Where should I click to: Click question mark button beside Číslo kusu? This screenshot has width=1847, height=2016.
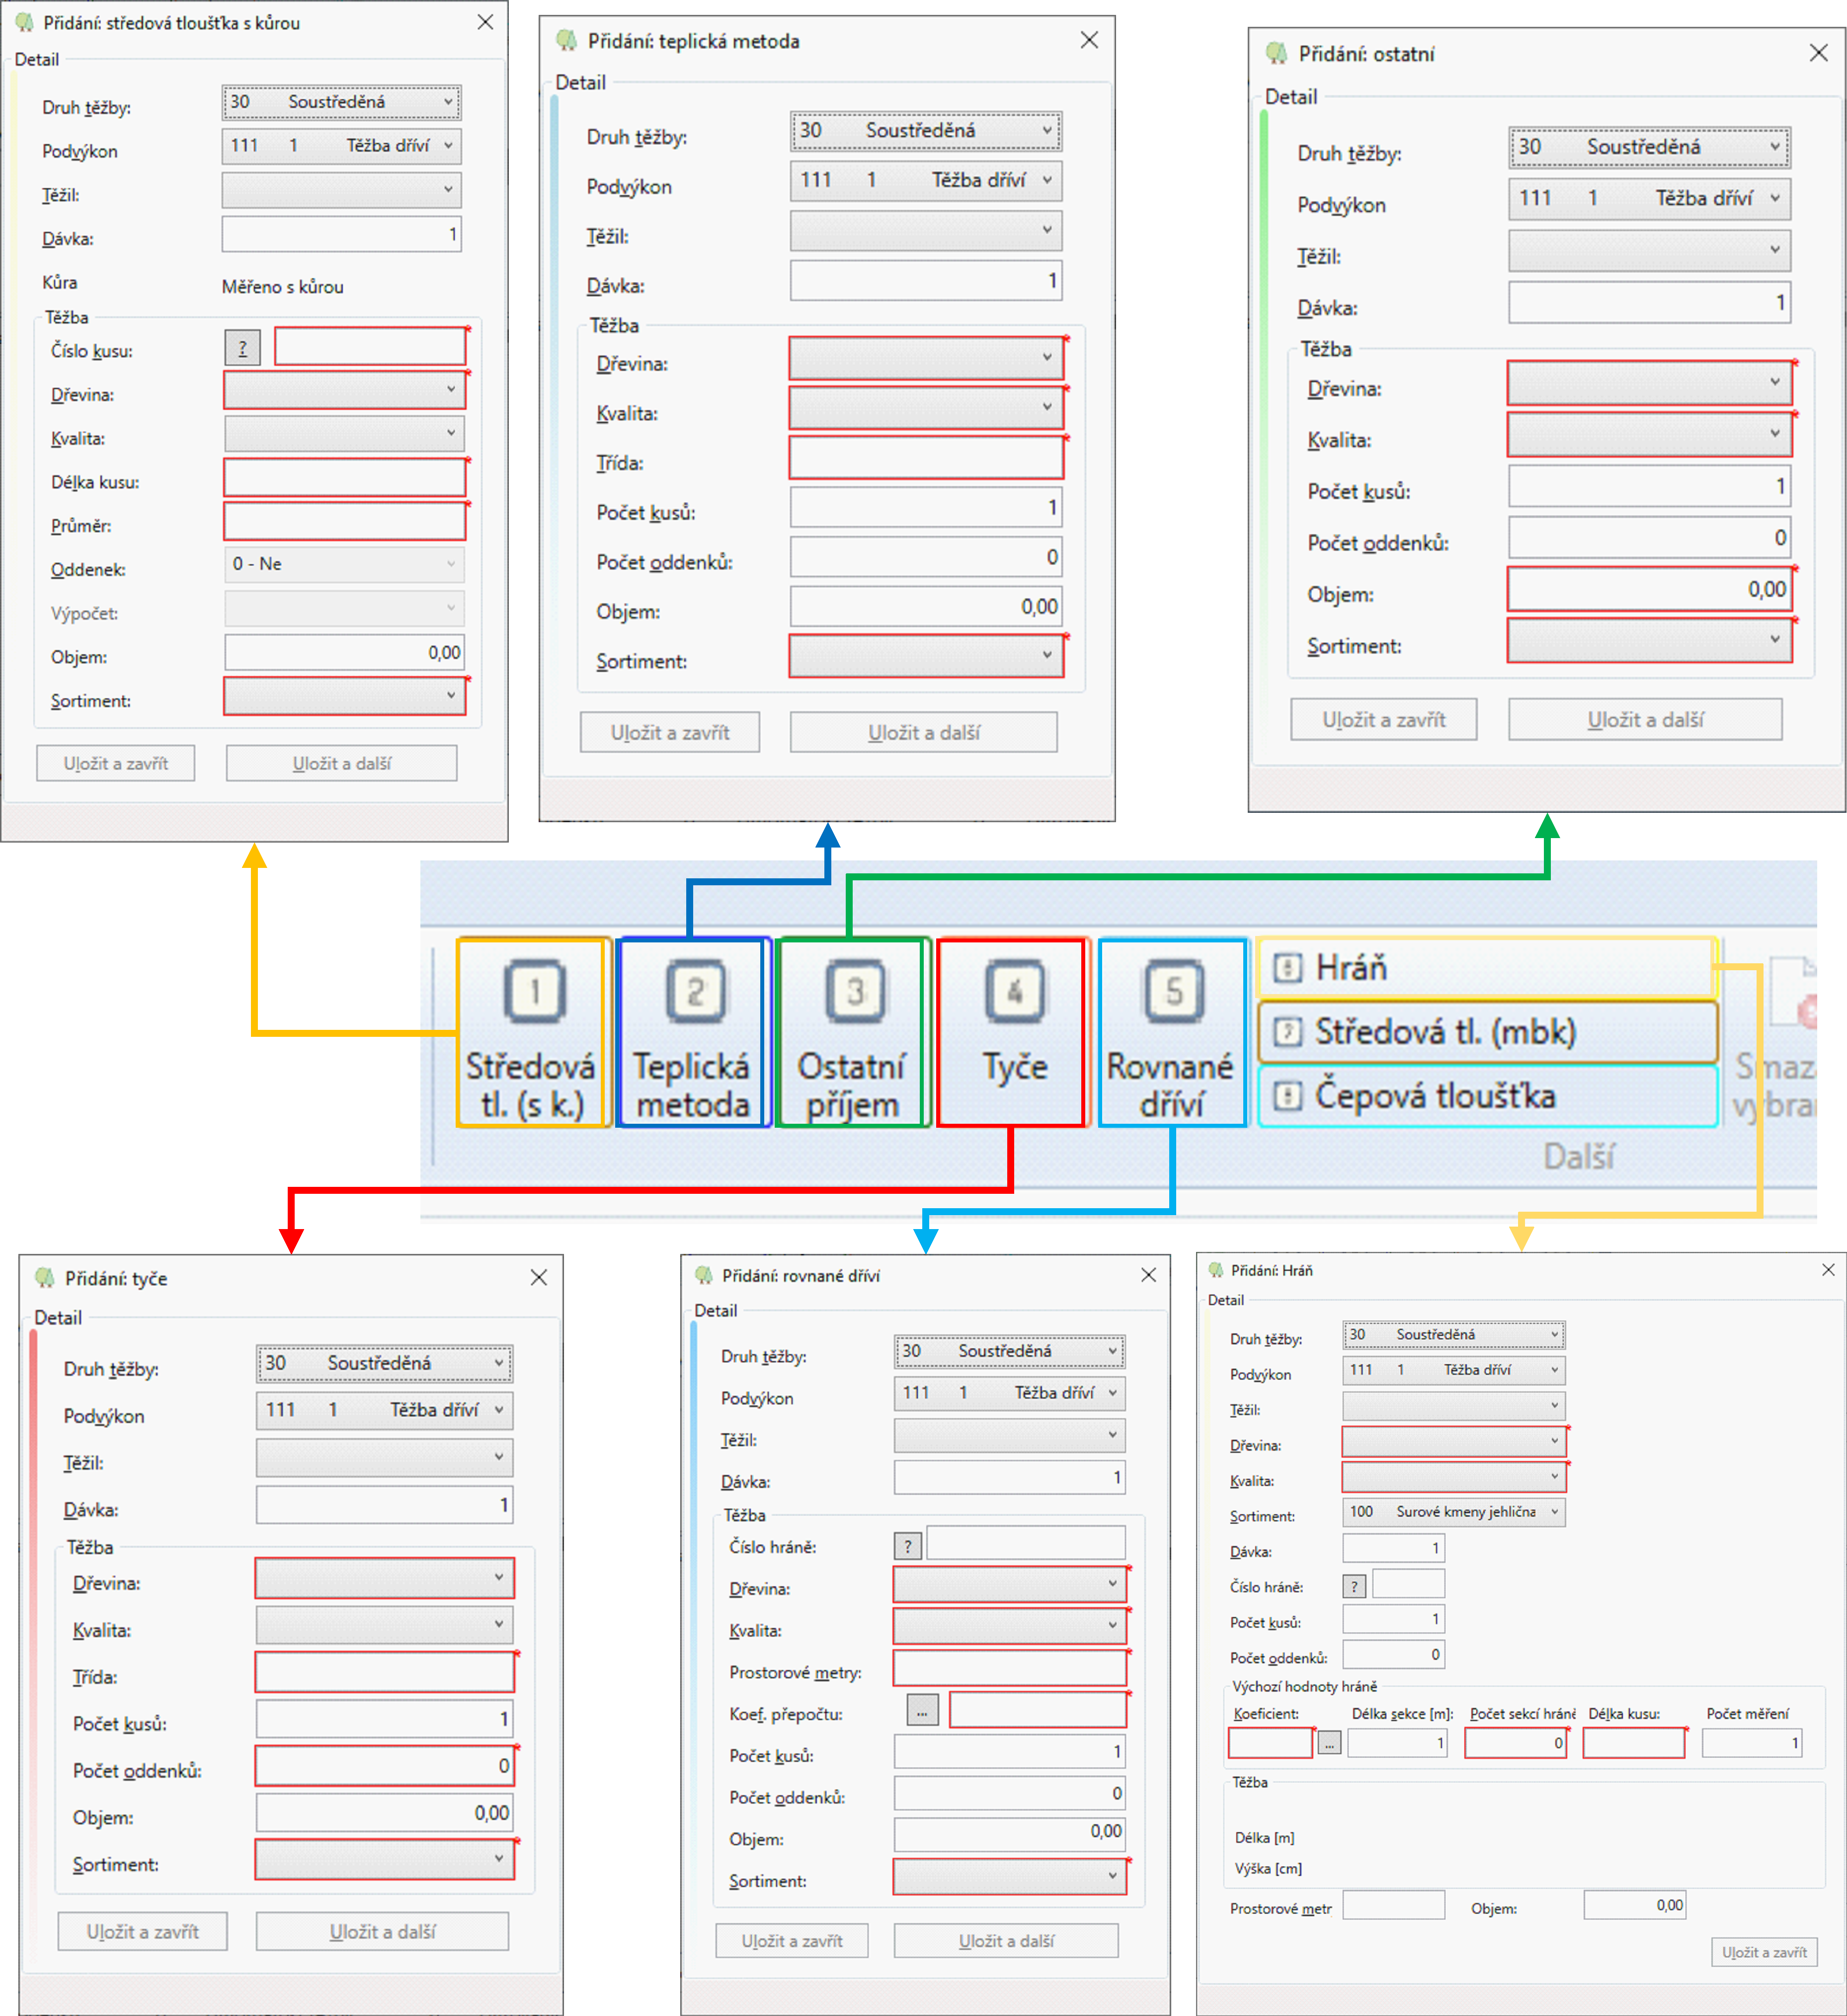pos(242,348)
